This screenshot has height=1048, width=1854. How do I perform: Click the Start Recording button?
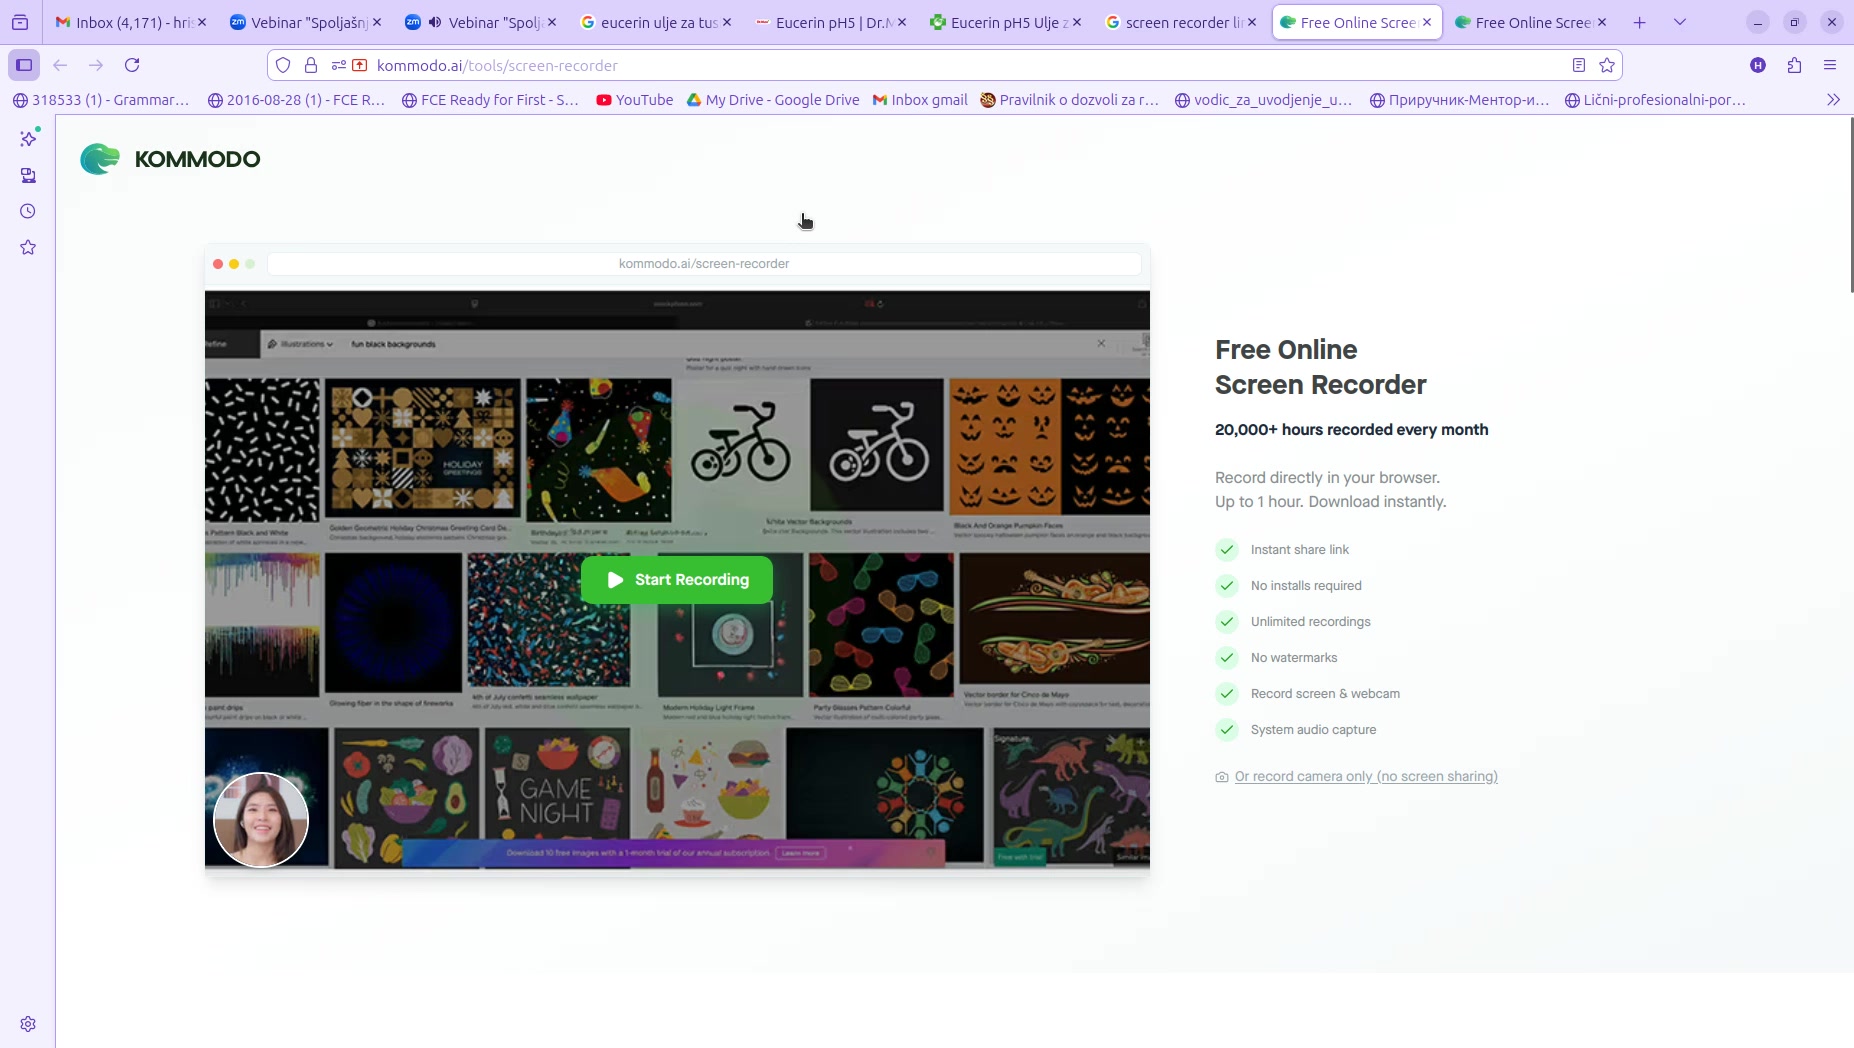click(x=676, y=580)
